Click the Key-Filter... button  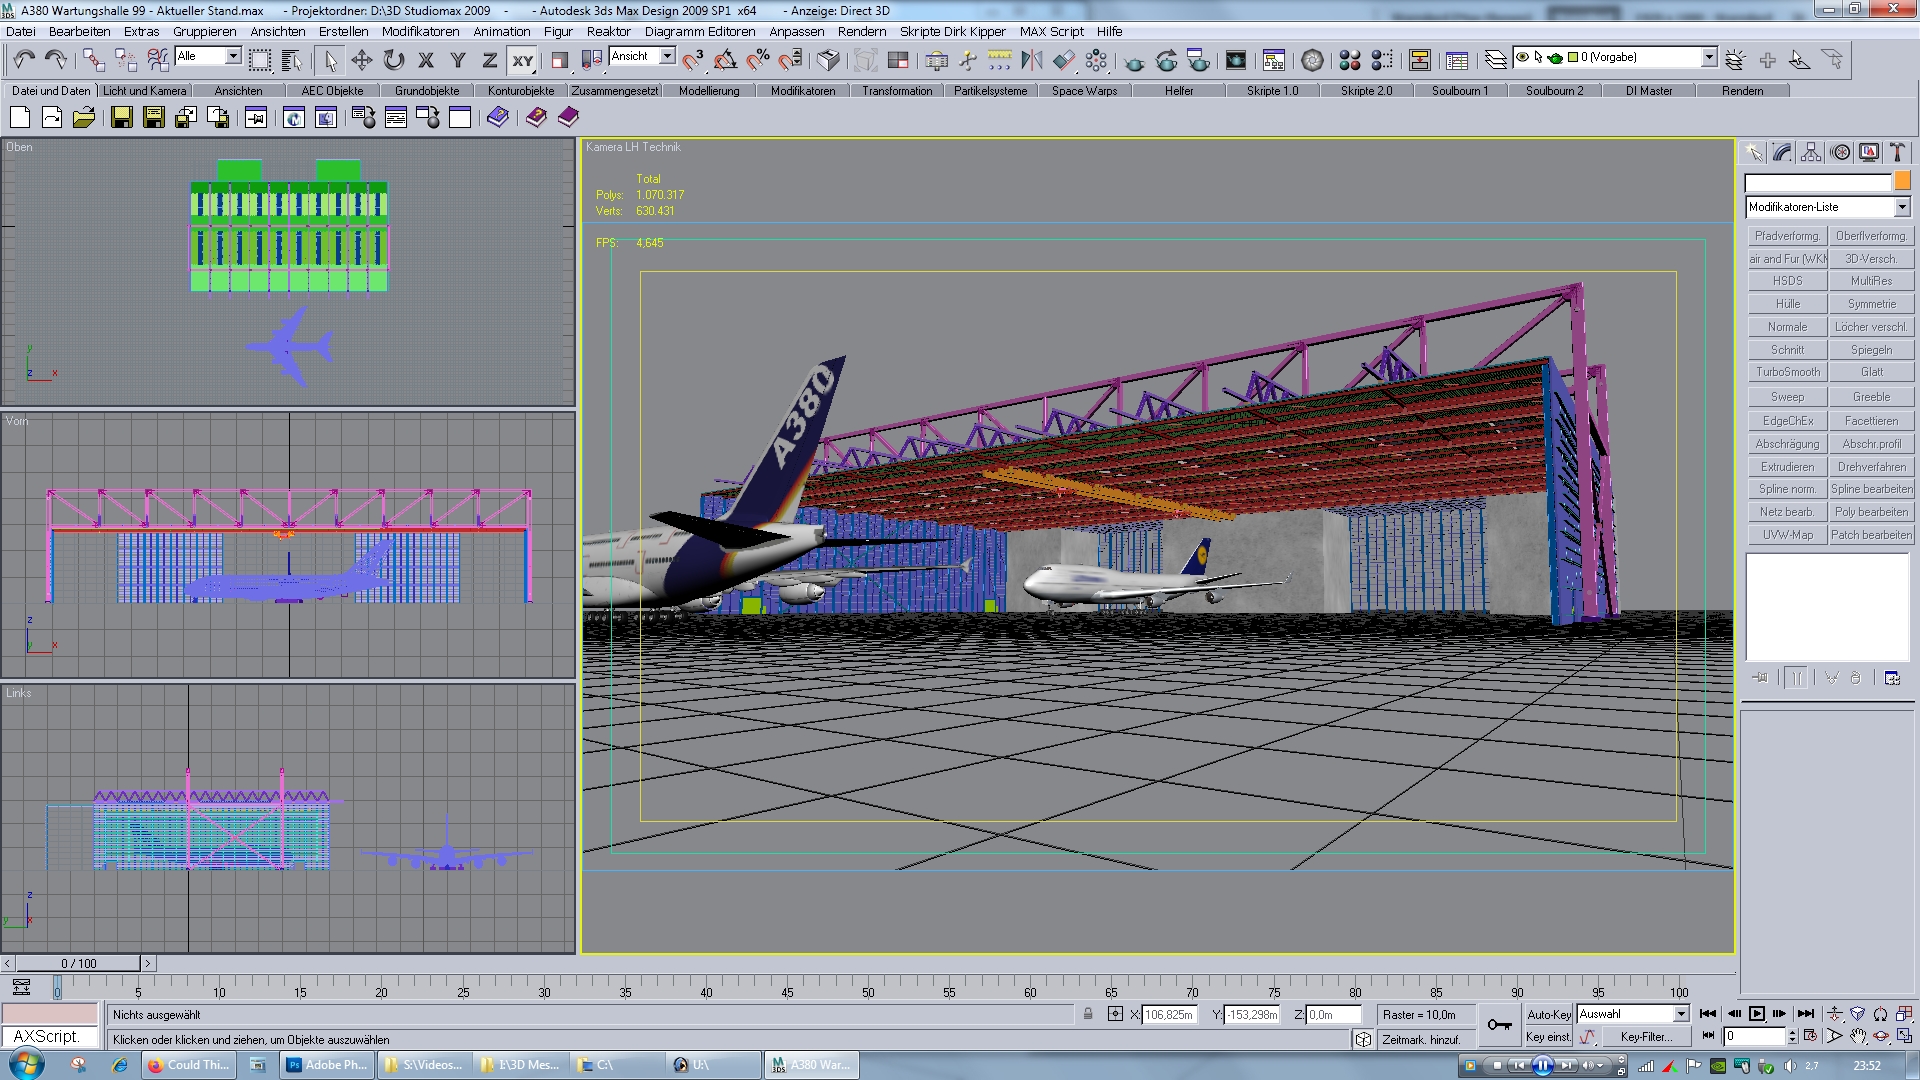[x=1646, y=1037]
